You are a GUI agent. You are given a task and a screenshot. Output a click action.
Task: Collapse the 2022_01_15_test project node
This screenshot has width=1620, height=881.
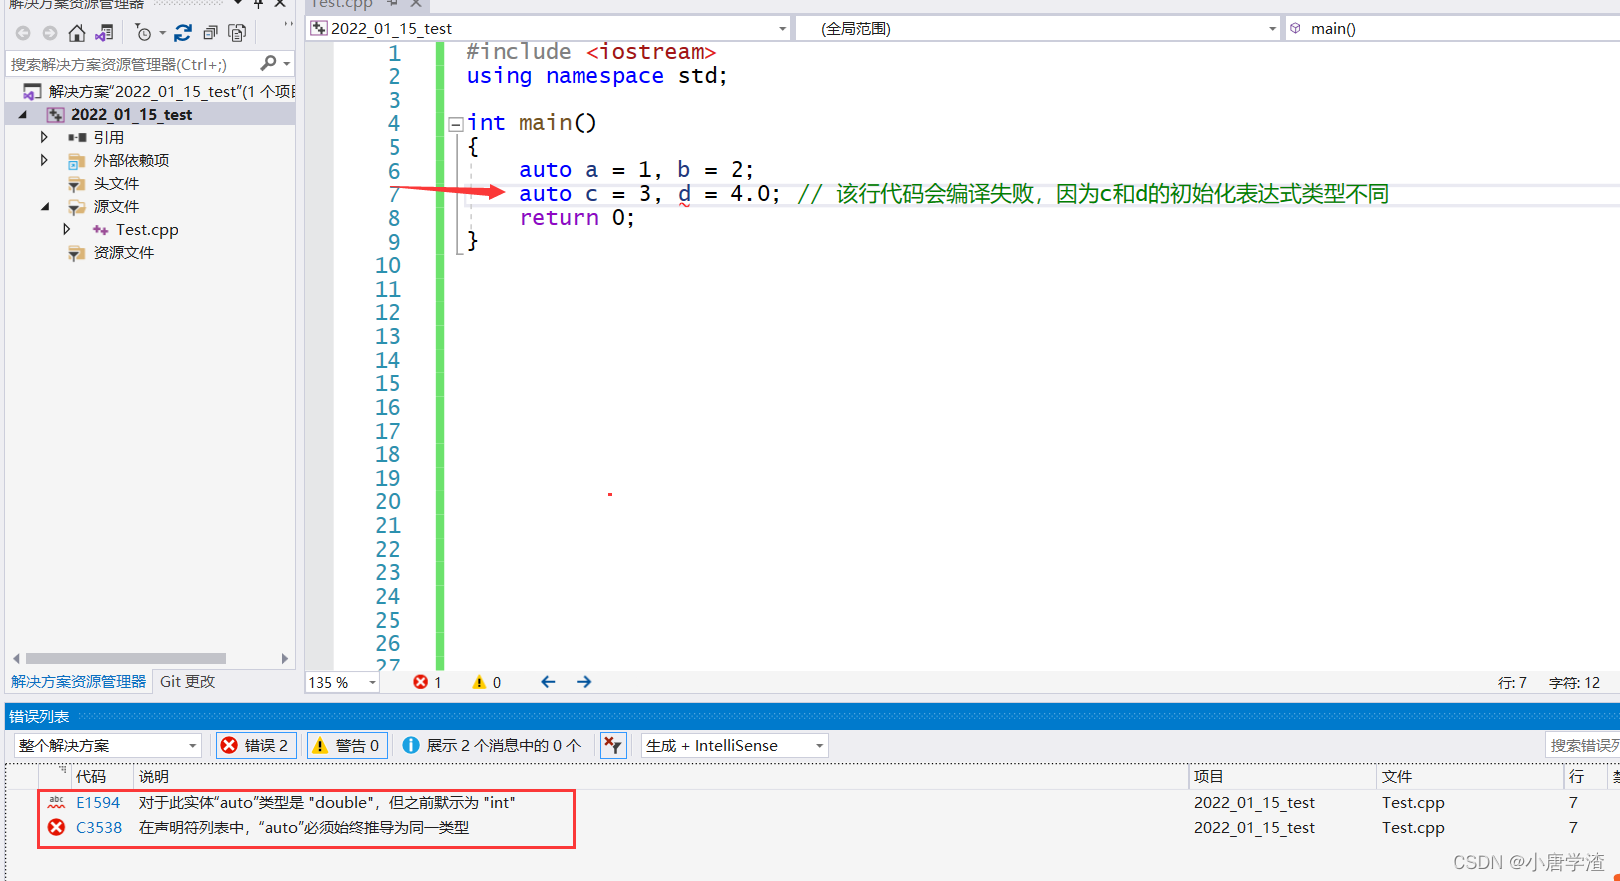(23, 114)
